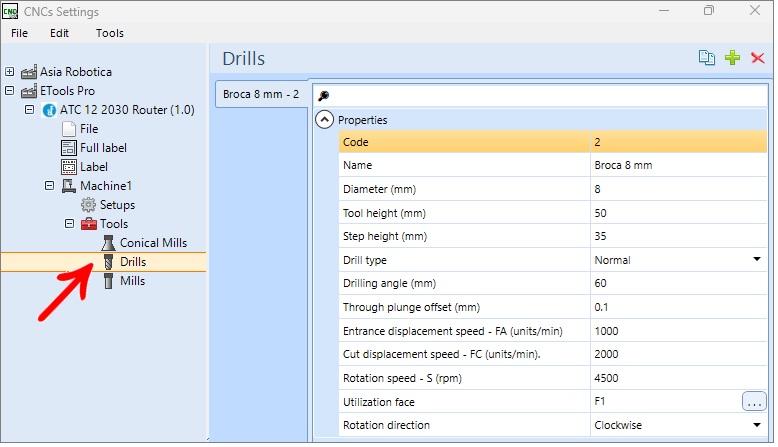
Task: Click the Step height value 35
Action: pyautogui.click(x=678, y=236)
